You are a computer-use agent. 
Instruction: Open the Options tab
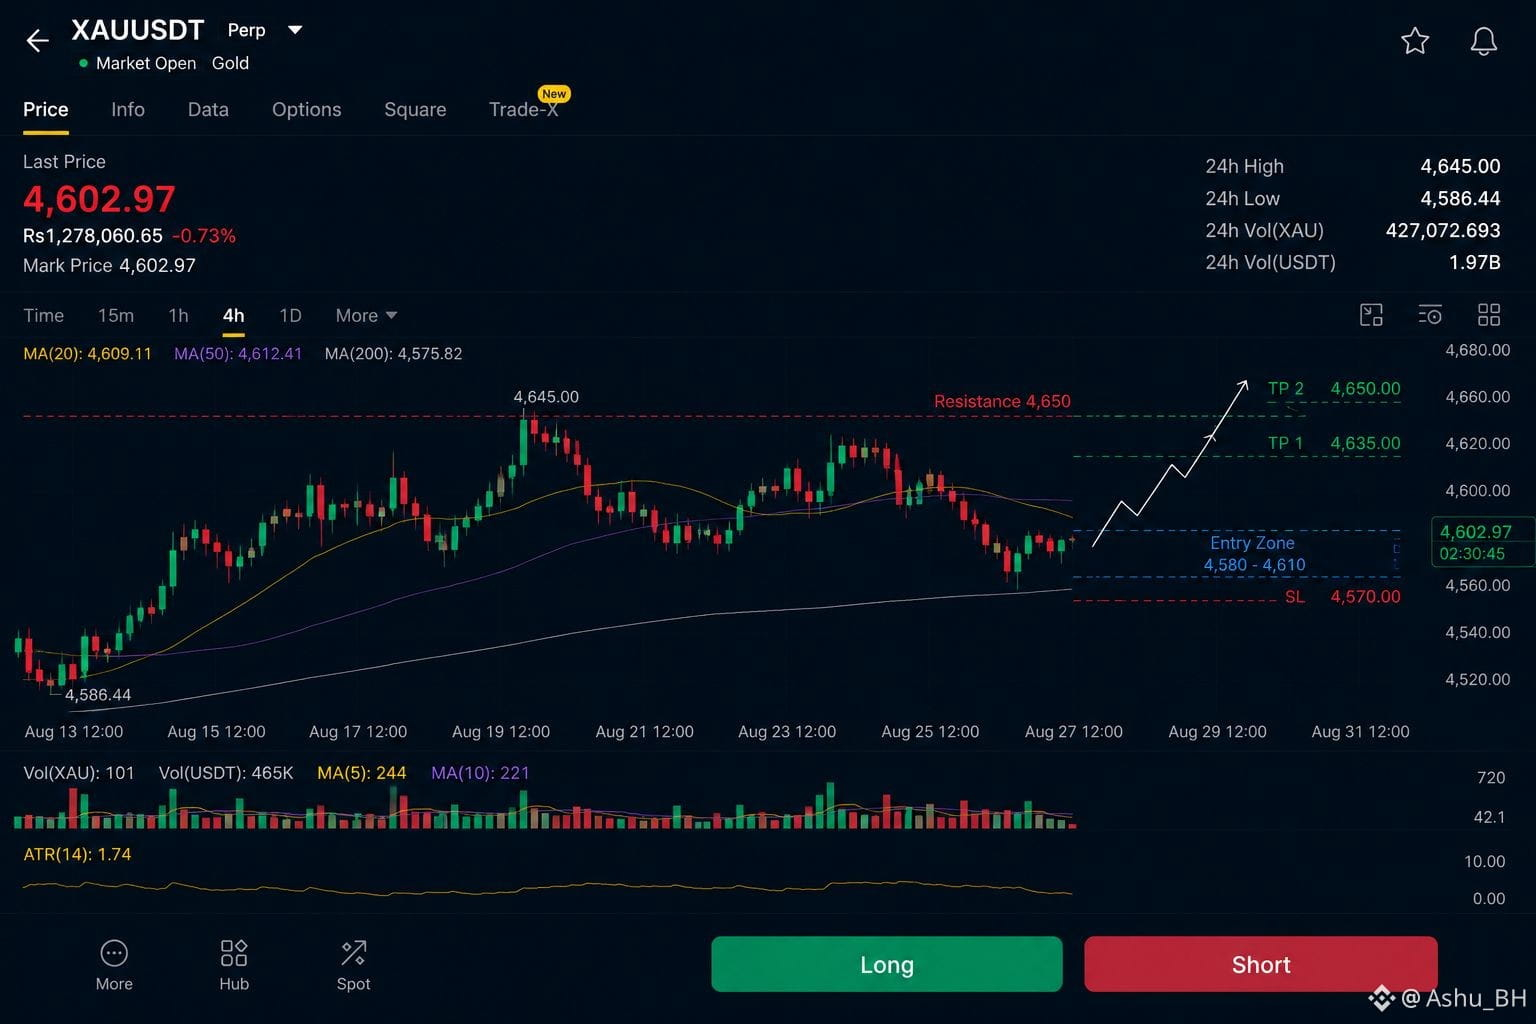point(307,110)
